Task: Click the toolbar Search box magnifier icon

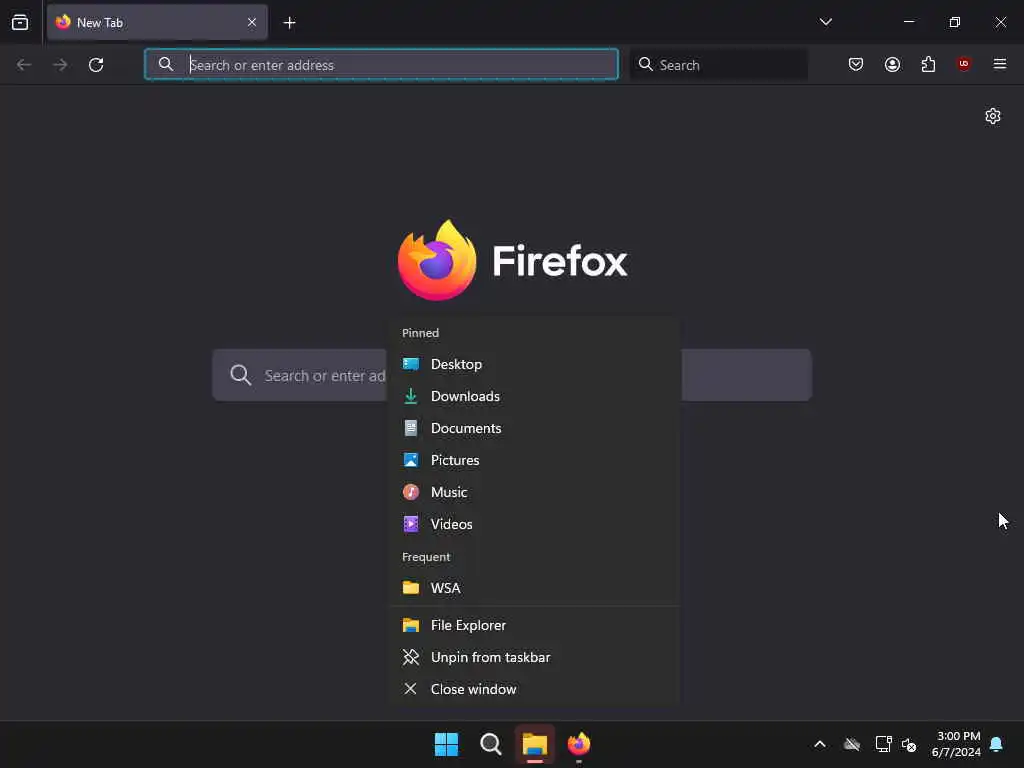Action: [645, 64]
